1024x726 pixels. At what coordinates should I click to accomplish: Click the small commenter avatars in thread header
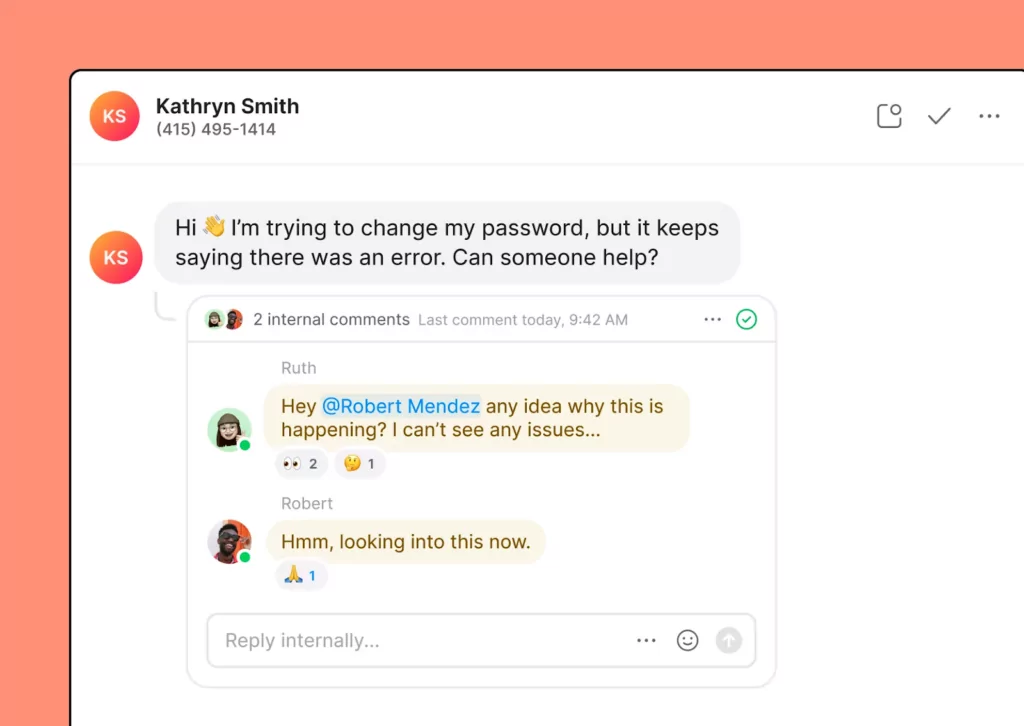coord(224,319)
